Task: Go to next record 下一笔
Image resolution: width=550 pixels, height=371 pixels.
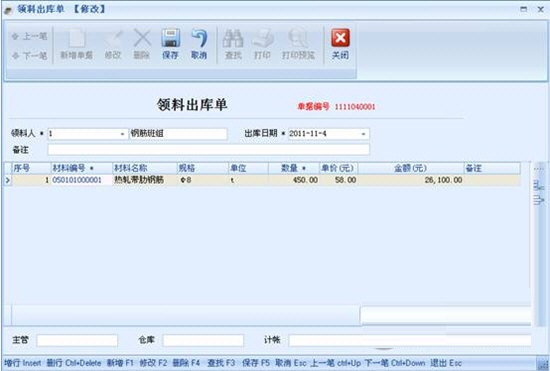Action: [x=29, y=55]
